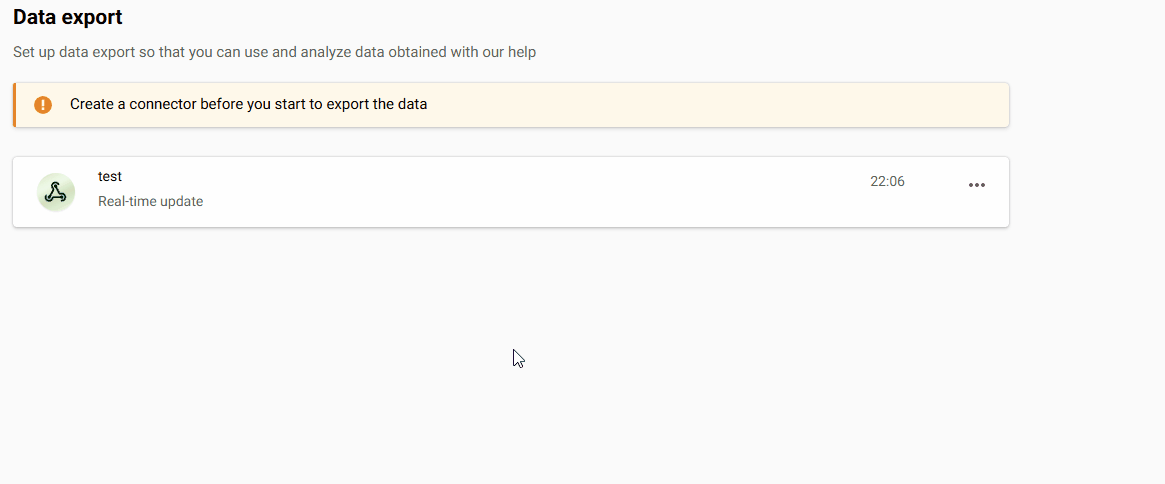This screenshot has height=484, width=1165.
Task: Click the orange exclamation warning icon
Action: pos(43,105)
